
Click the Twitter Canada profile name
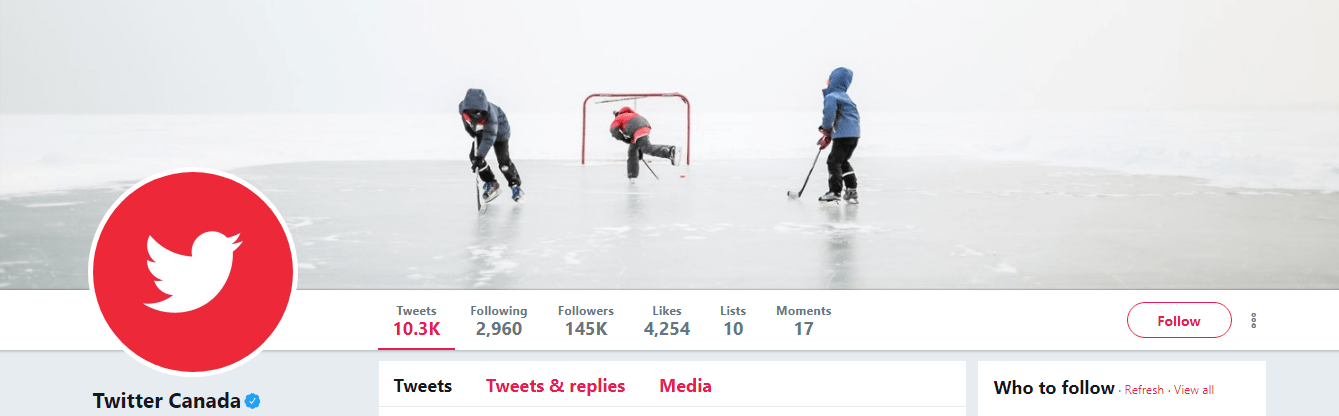(167, 401)
